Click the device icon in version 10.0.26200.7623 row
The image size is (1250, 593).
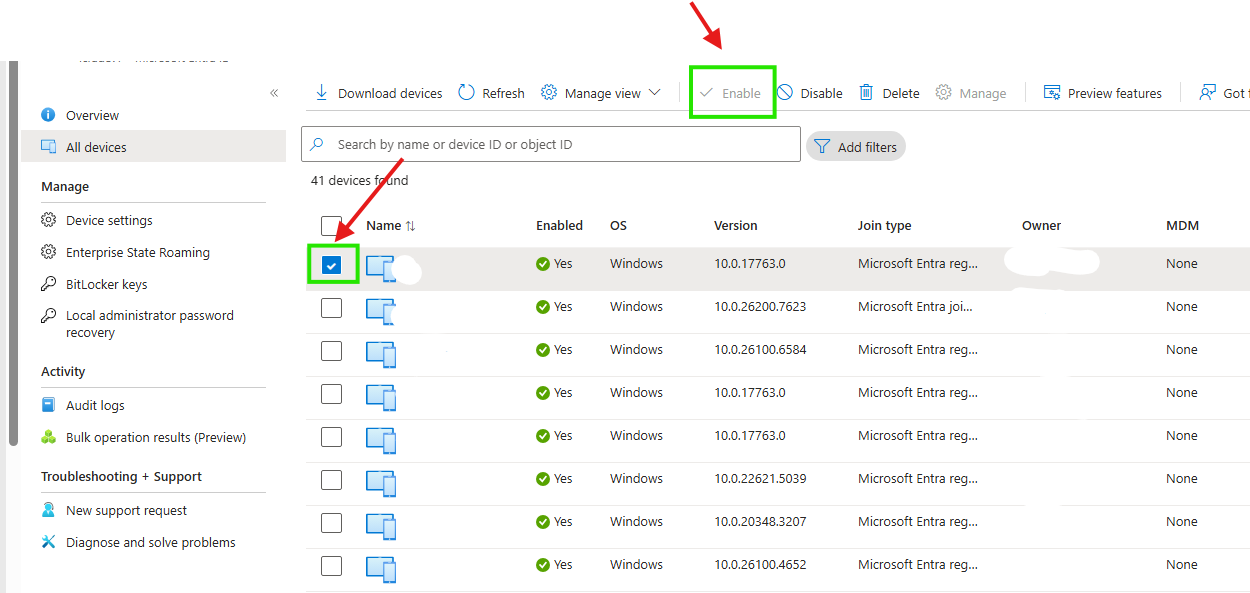pos(381,311)
